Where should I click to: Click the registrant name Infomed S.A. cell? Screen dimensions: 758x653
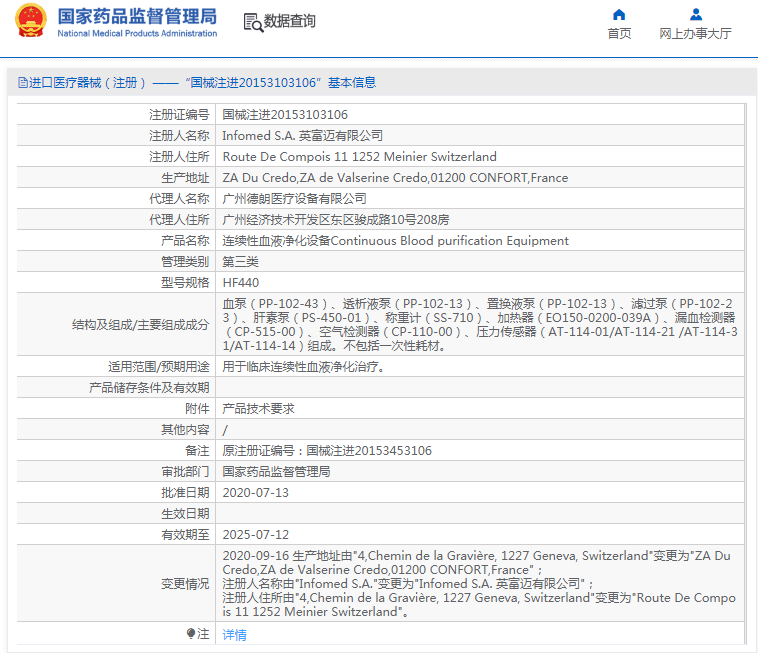[302, 136]
